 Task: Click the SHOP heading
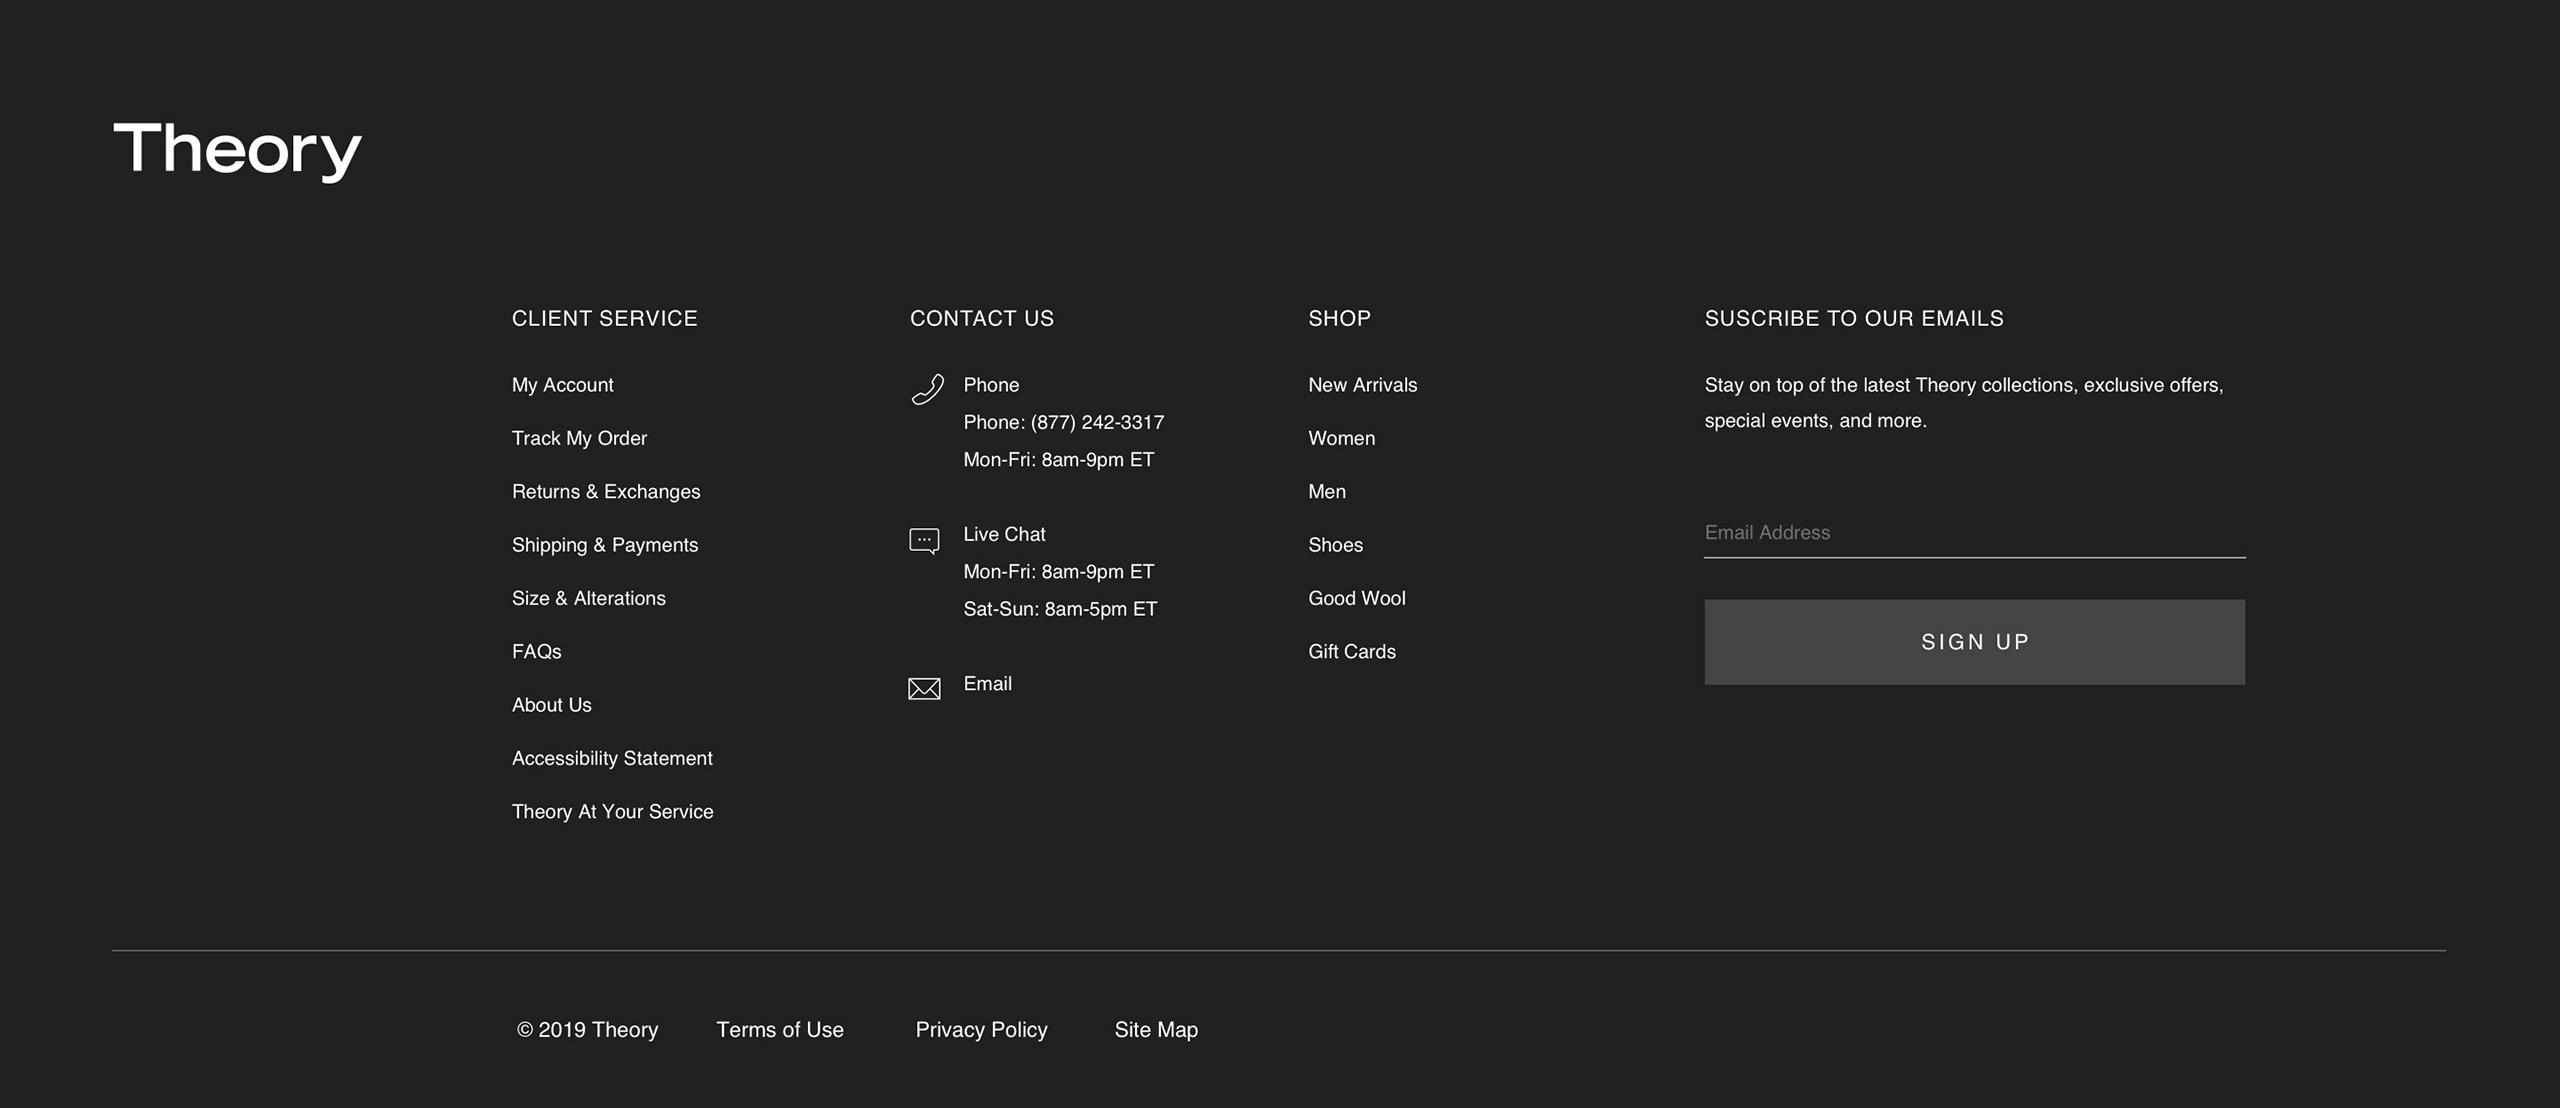[1339, 318]
